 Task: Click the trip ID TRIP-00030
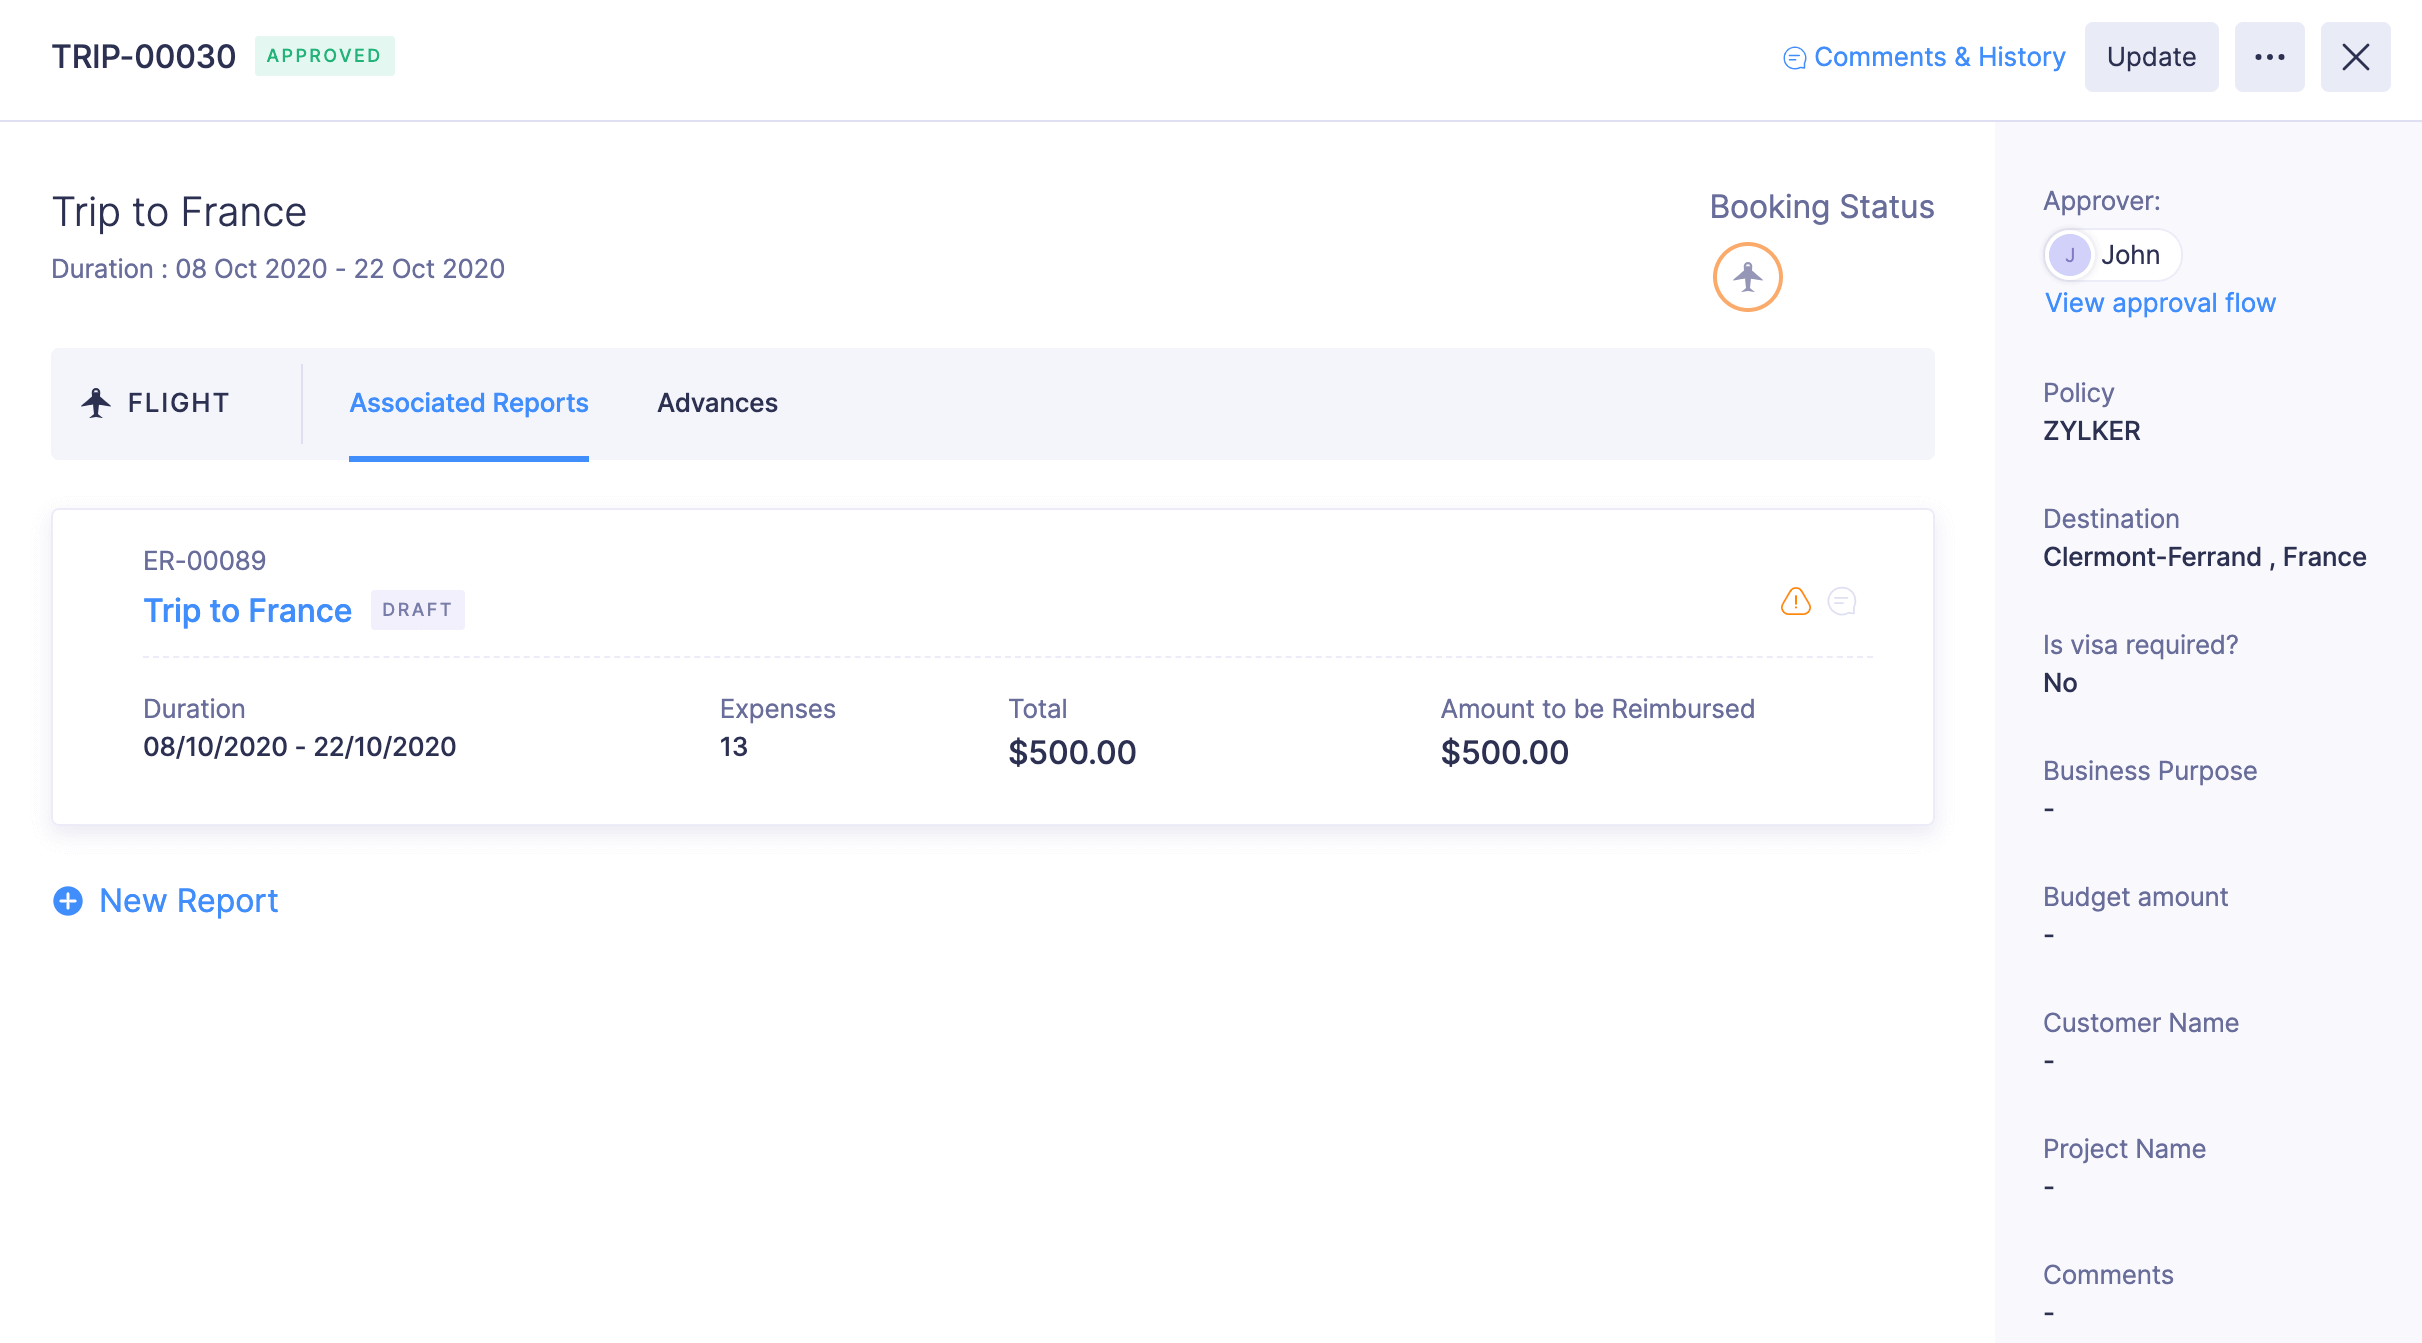[x=143, y=56]
